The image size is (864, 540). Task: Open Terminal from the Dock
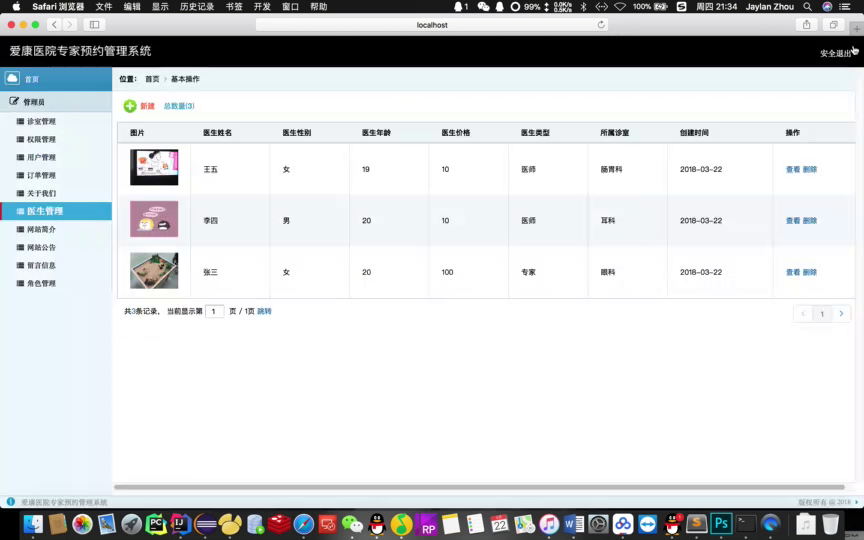click(746, 524)
